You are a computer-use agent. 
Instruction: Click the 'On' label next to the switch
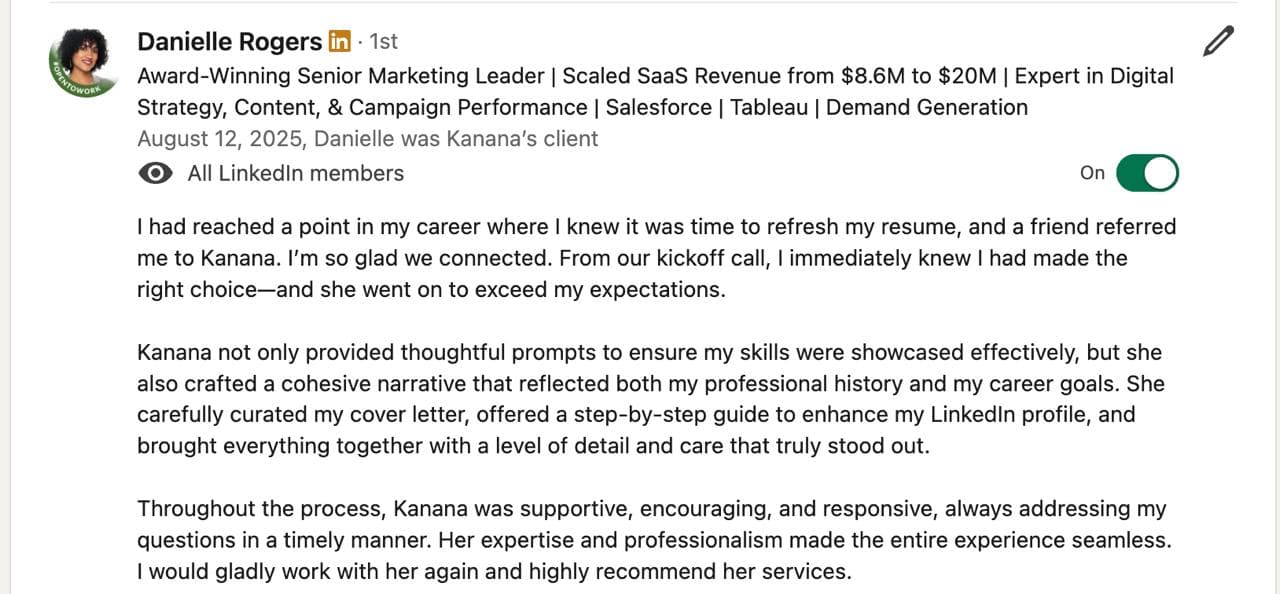pyautogui.click(x=1092, y=173)
